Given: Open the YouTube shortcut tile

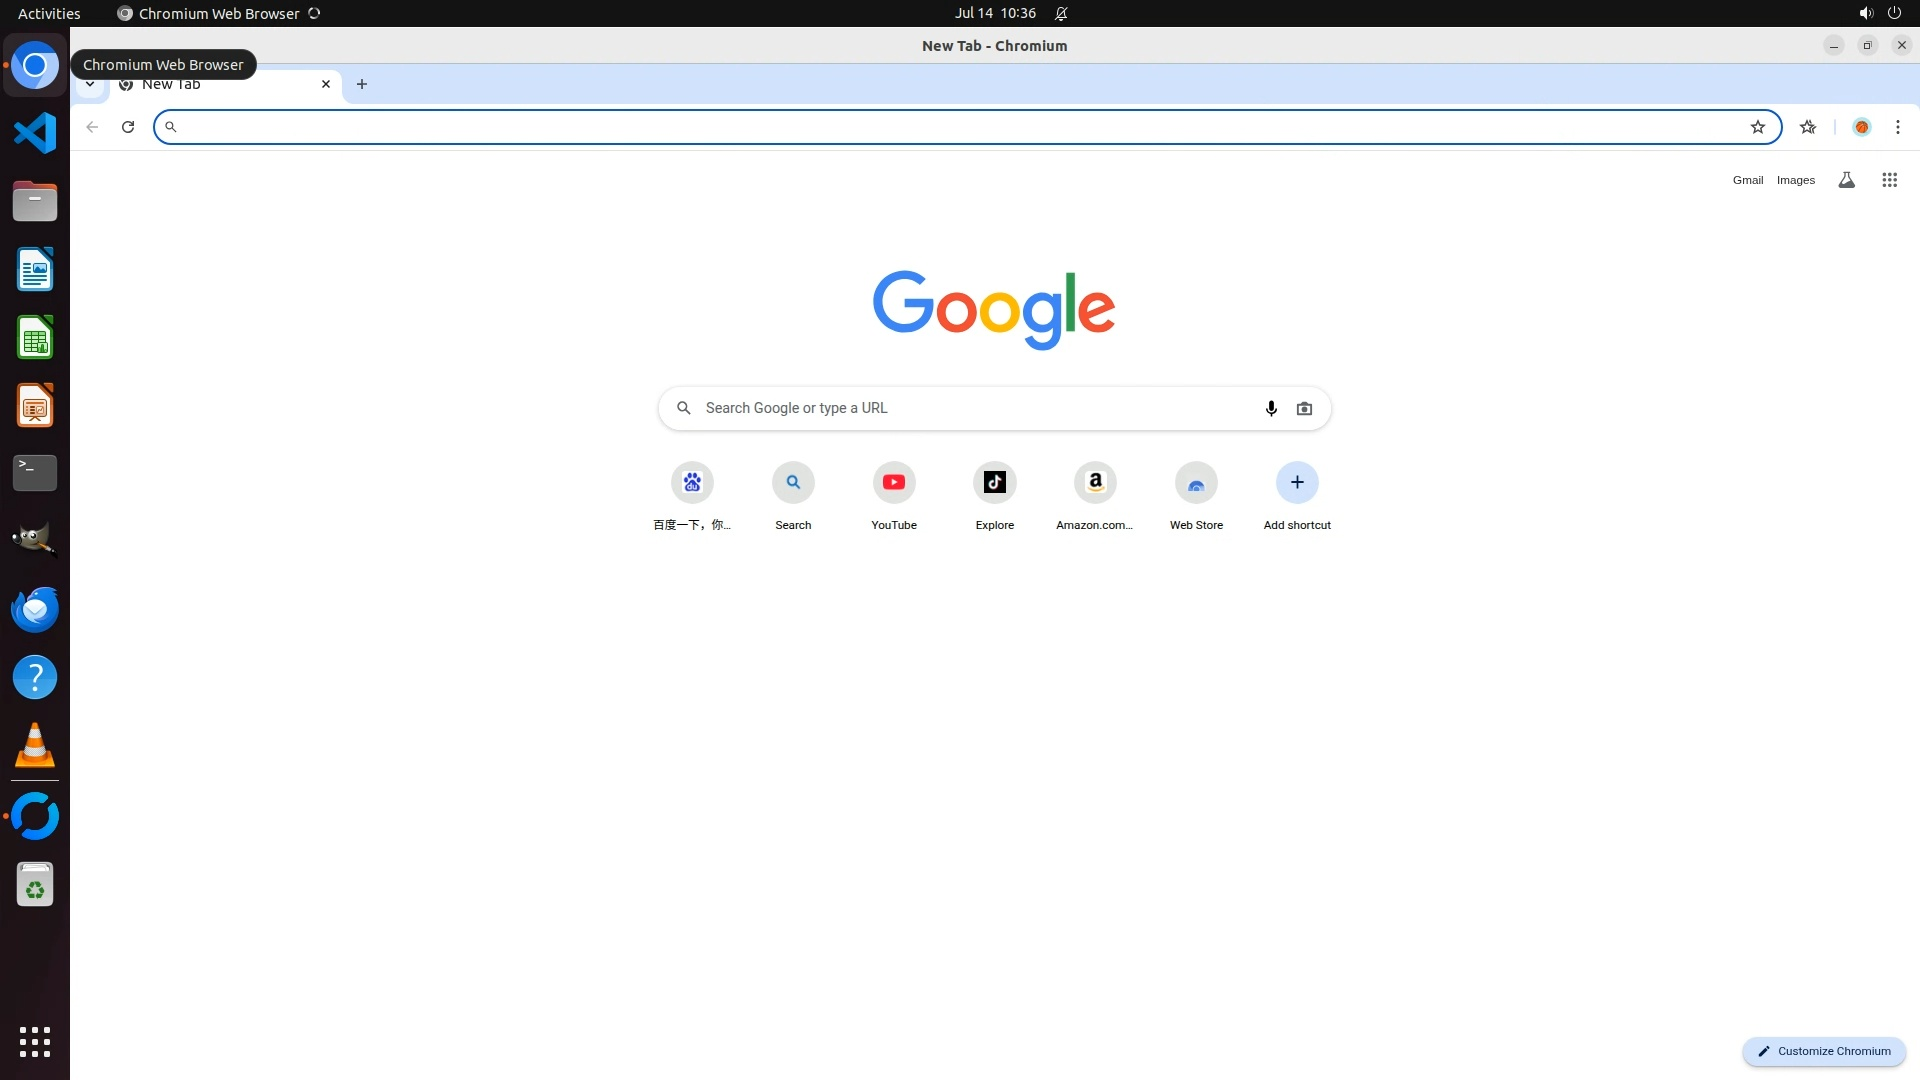Looking at the screenshot, I should (894, 483).
